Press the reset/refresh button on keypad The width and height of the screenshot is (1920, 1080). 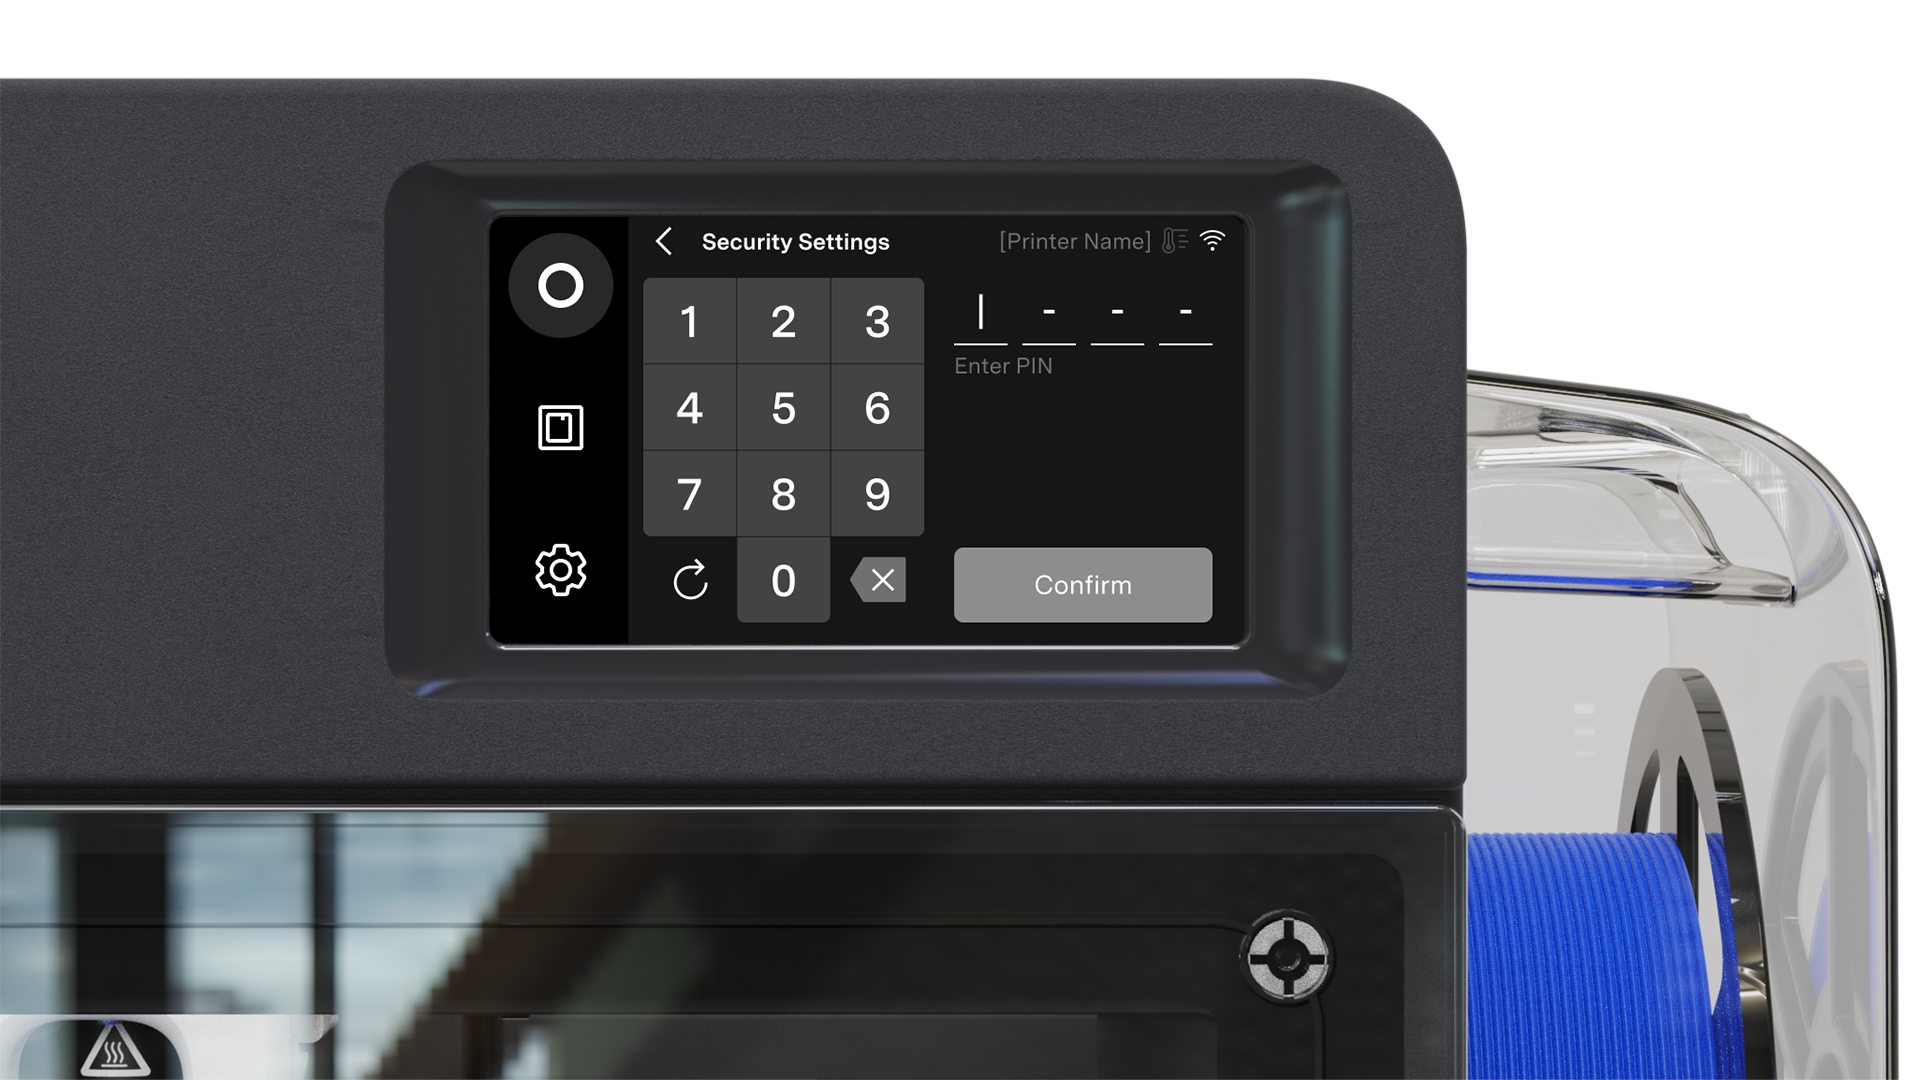(x=690, y=580)
